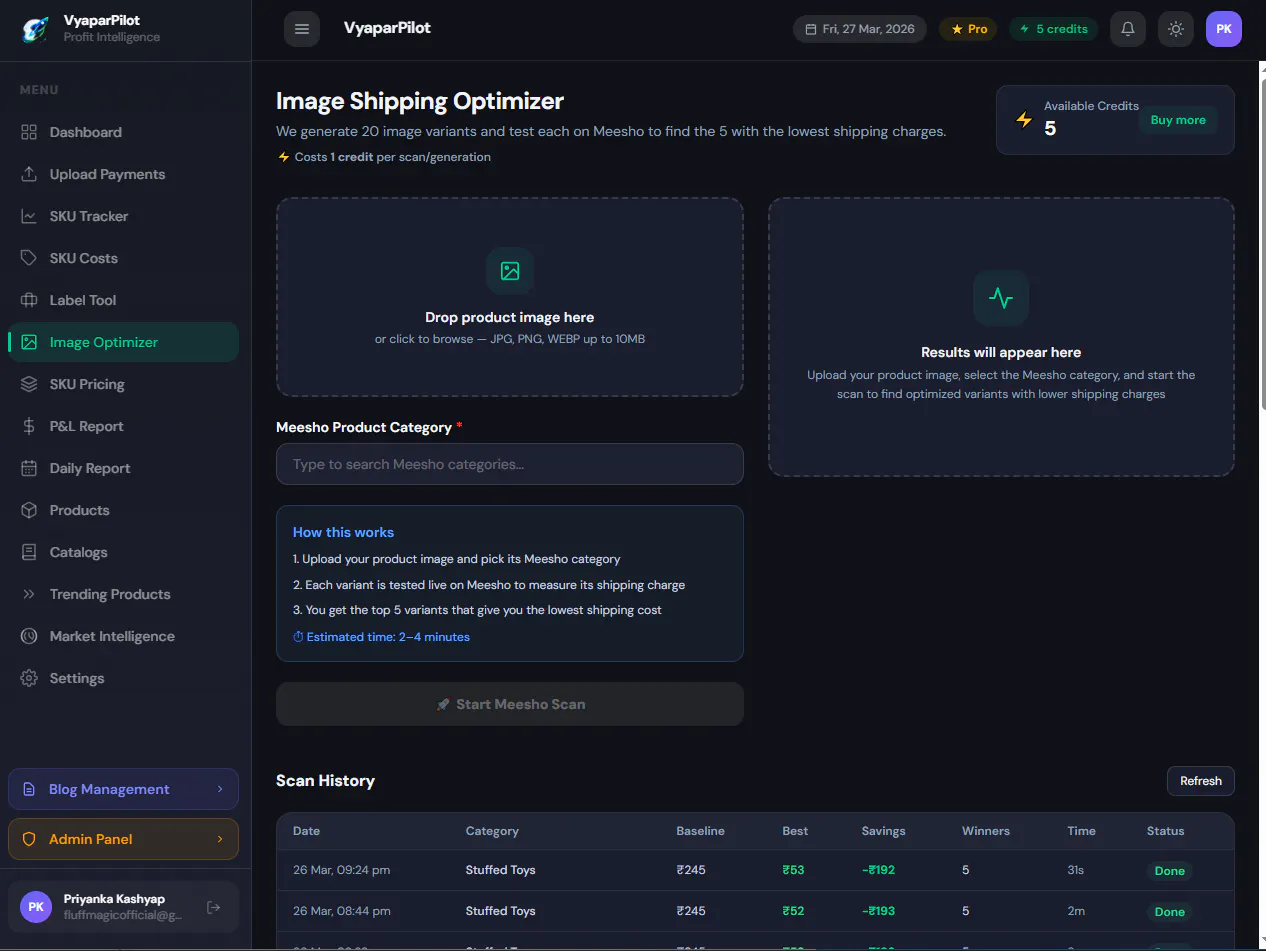Click the date badge Fri, 27 Mar, 2026

coord(860,29)
